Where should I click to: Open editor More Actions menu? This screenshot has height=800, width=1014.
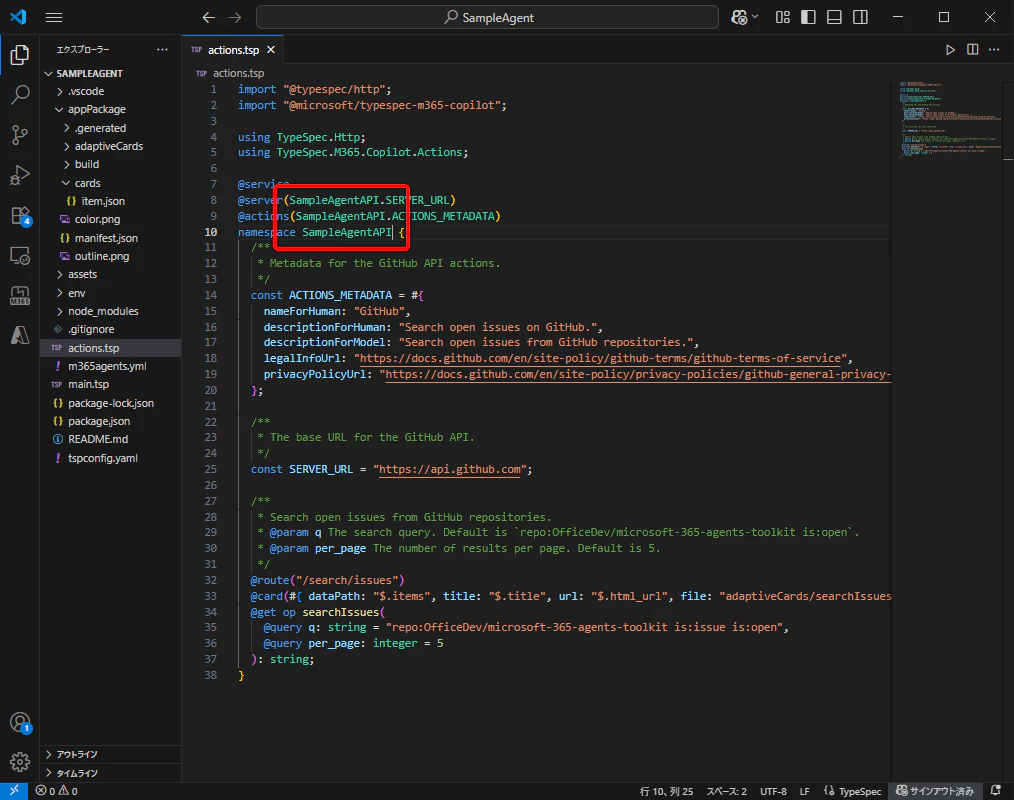pos(994,50)
